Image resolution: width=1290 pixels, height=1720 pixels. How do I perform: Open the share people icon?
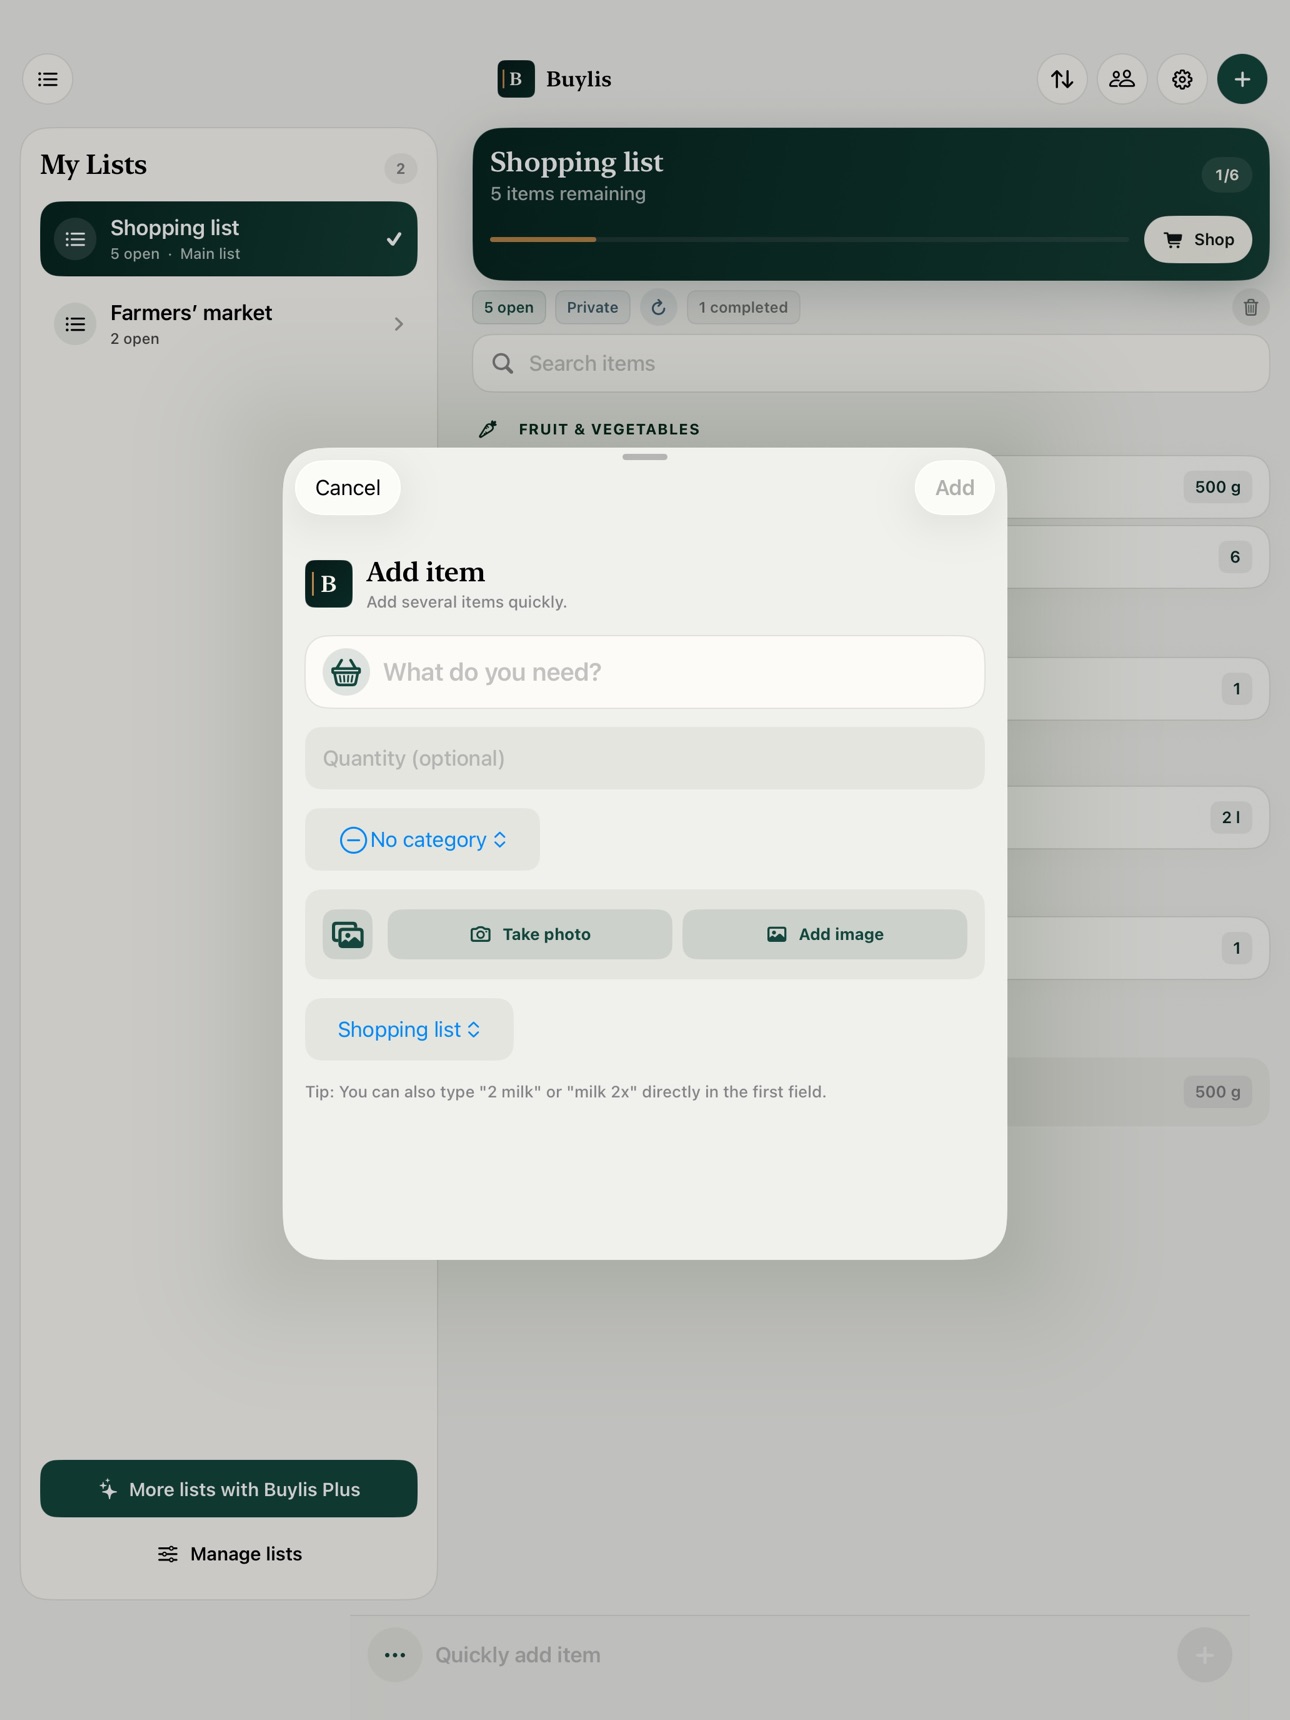1122,79
